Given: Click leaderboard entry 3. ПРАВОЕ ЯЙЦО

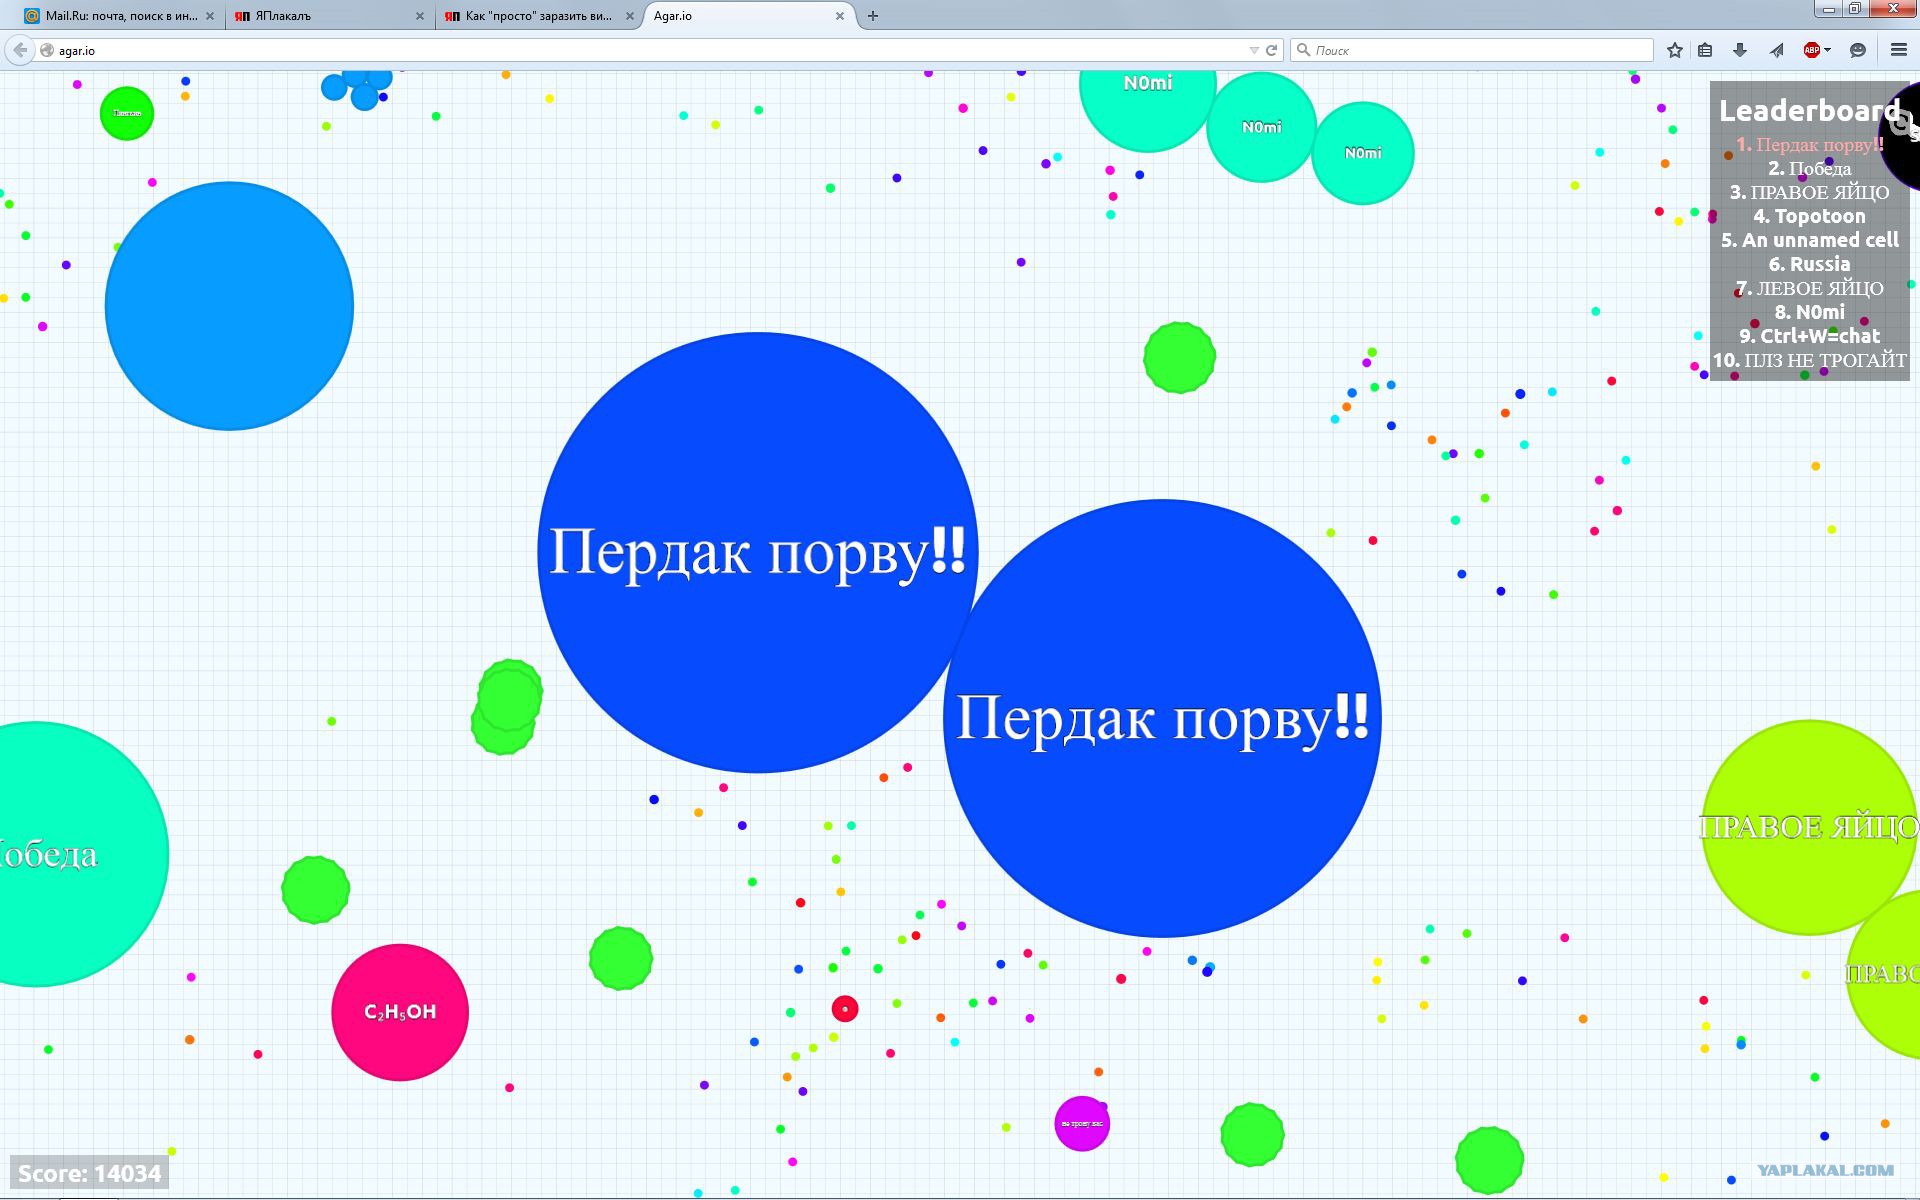Looking at the screenshot, I should (x=1809, y=193).
